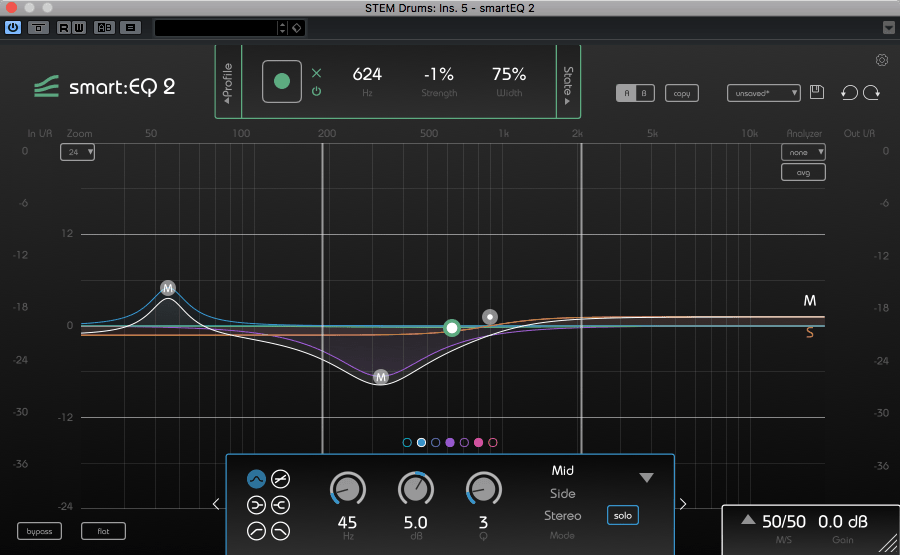Click the copy button
Screen dimensions: 900x555
[x=681, y=93]
